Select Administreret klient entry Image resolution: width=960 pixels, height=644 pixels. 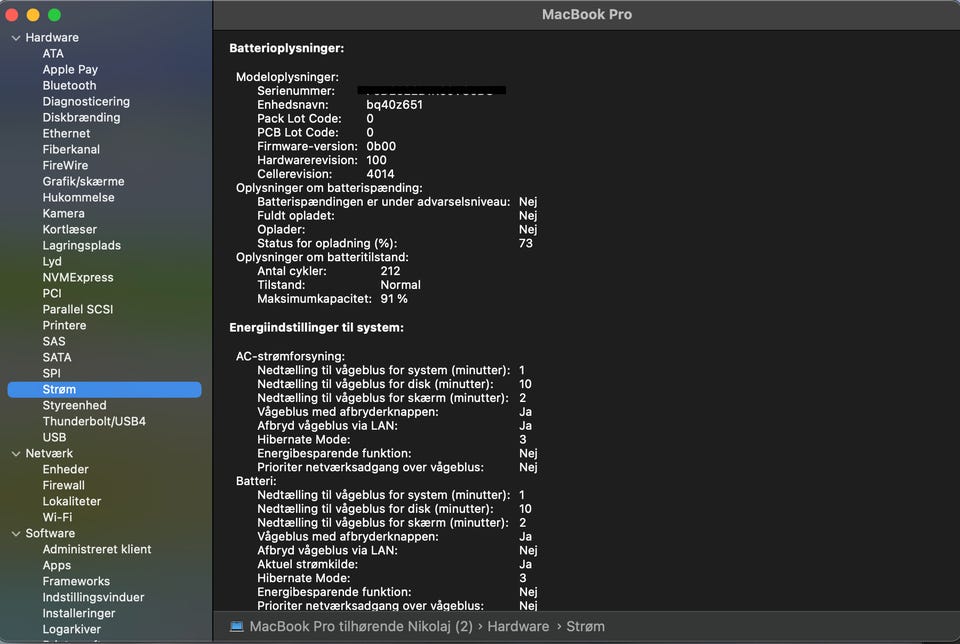pos(97,549)
